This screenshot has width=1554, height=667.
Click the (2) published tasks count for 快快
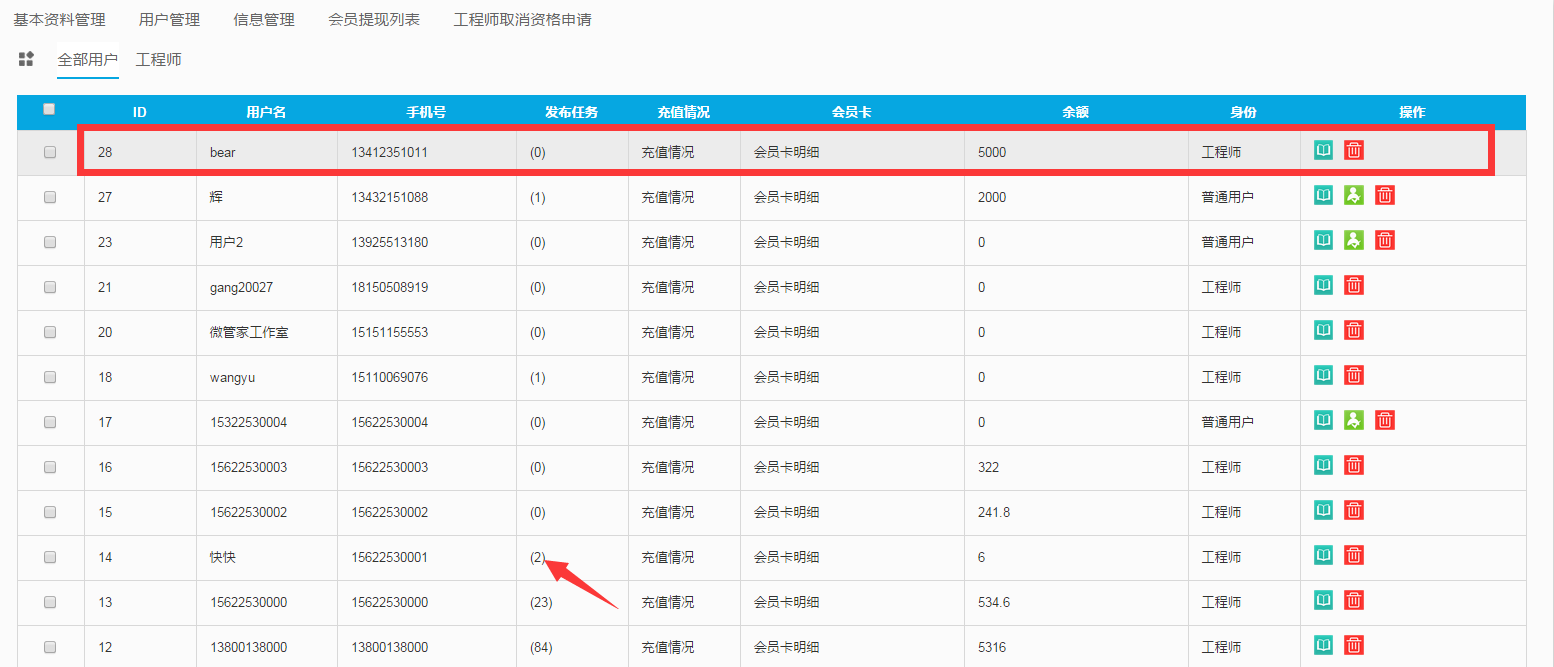[537, 557]
